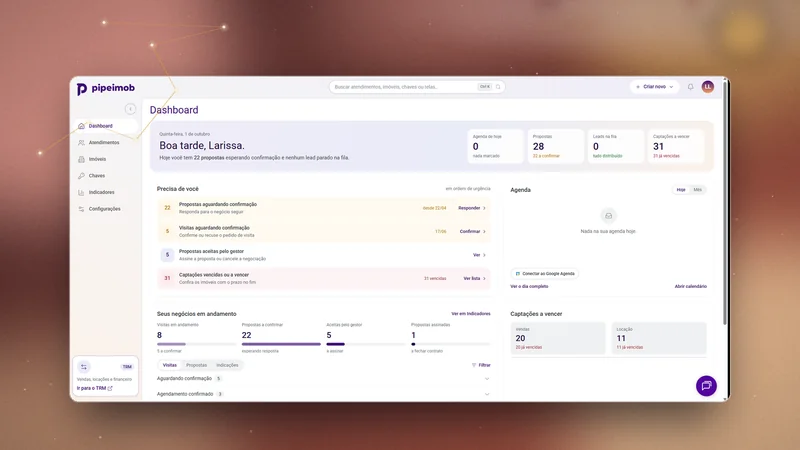The image size is (800, 450).
Task: Open the Imóveis sidebar item
Action: [105, 159]
